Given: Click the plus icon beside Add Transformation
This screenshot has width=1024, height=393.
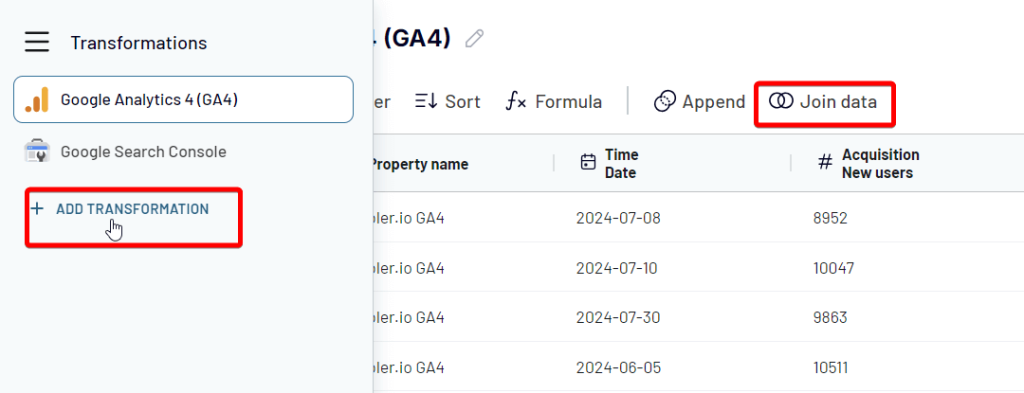Looking at the screenshot, I should coord(38,209).
